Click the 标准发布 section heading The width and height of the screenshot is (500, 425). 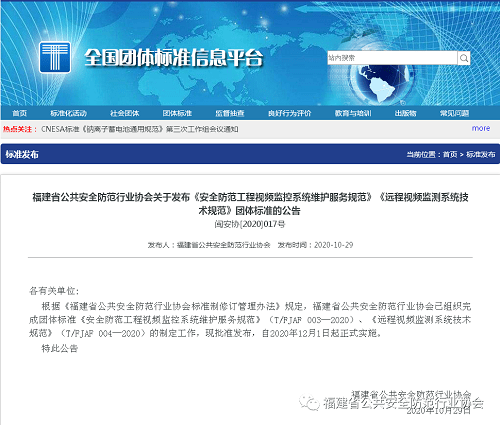(x=22, y=154)
